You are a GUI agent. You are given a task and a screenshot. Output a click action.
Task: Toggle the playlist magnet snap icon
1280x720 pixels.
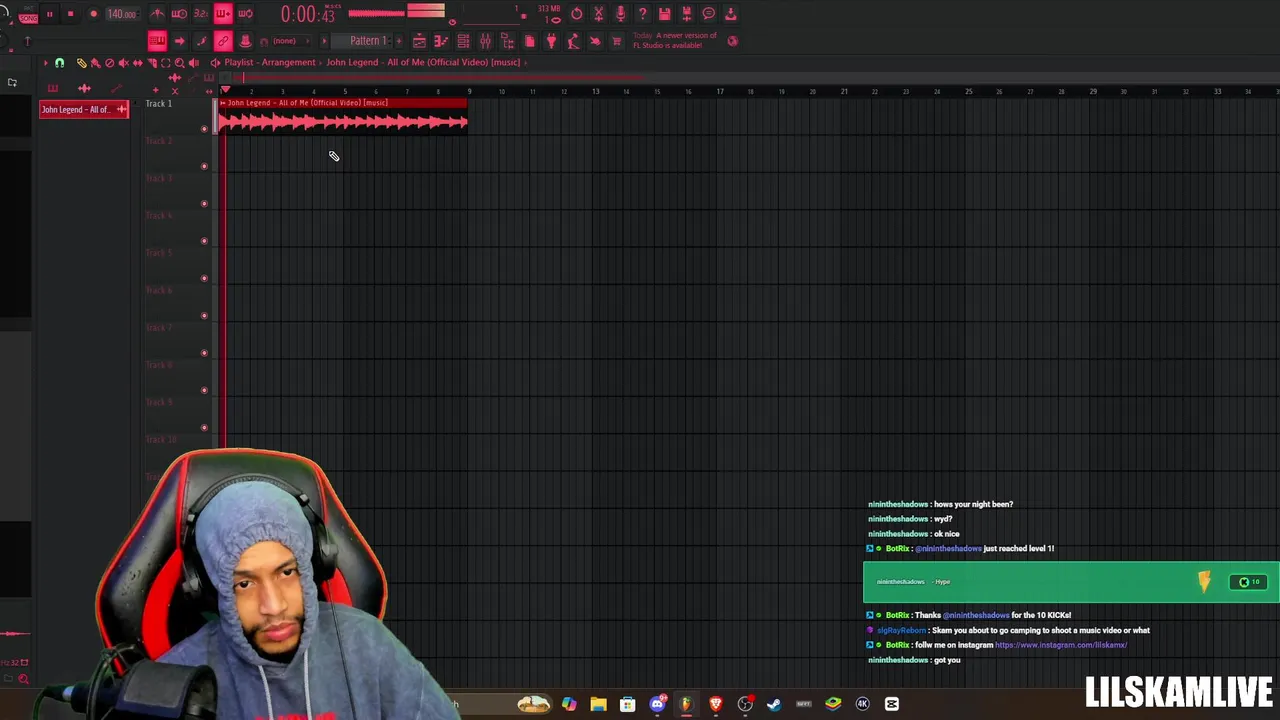point(59,62)
